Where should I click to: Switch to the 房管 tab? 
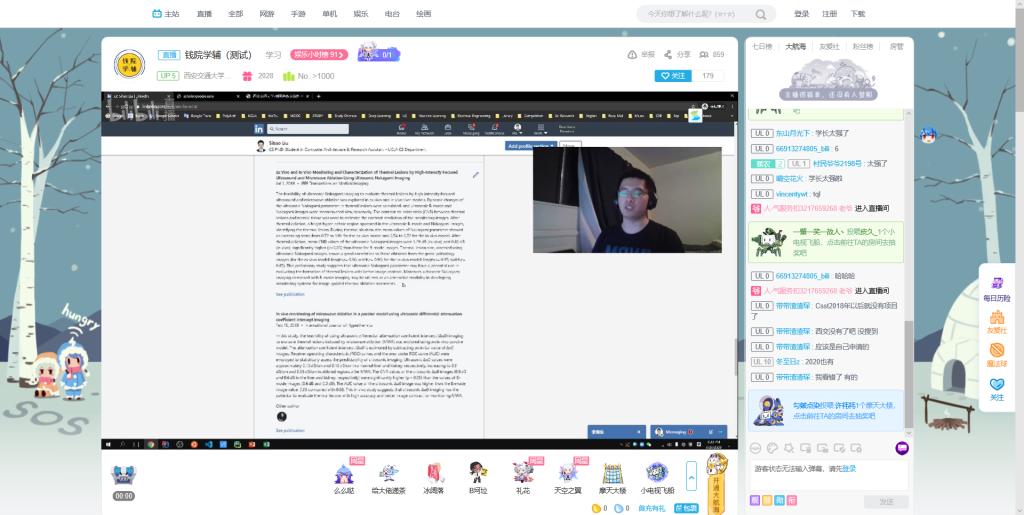click(896, 46)
